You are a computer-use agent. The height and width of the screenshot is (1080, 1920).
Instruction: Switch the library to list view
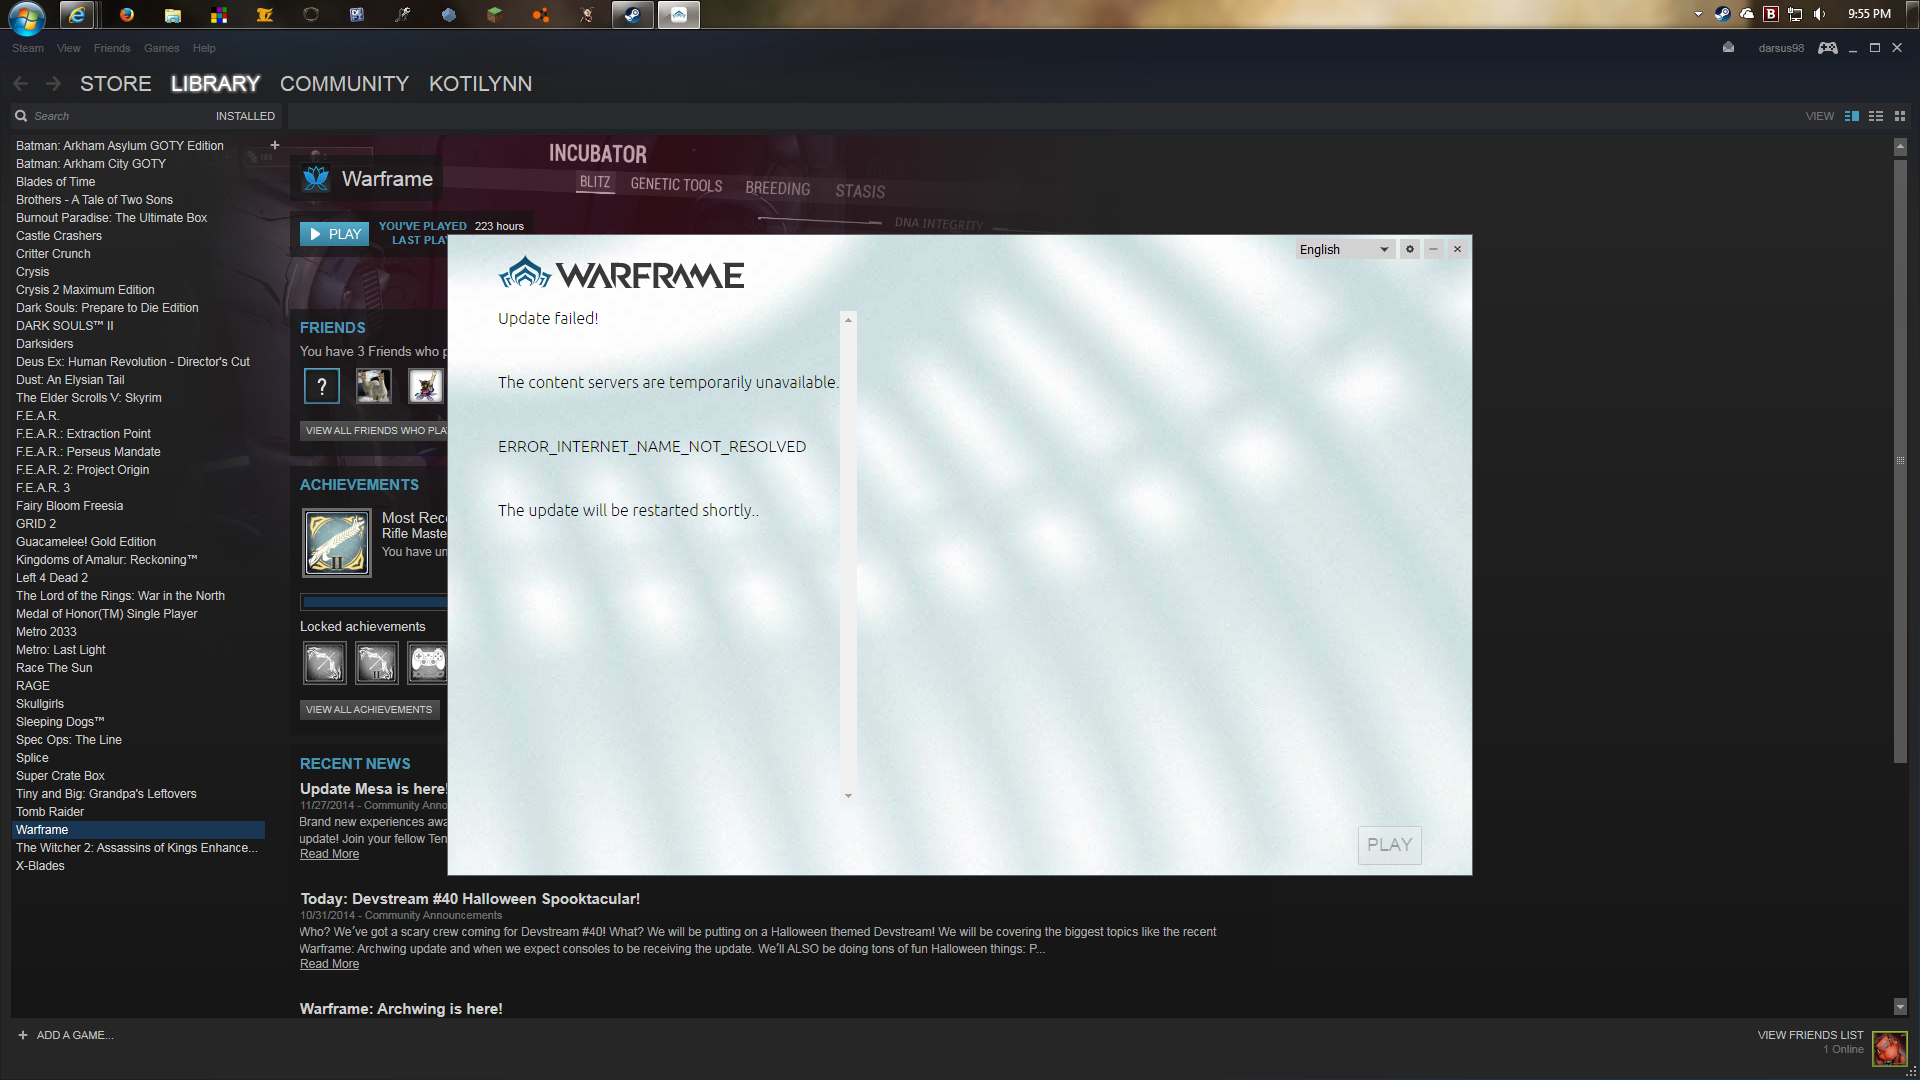(x=1876, y=116)
